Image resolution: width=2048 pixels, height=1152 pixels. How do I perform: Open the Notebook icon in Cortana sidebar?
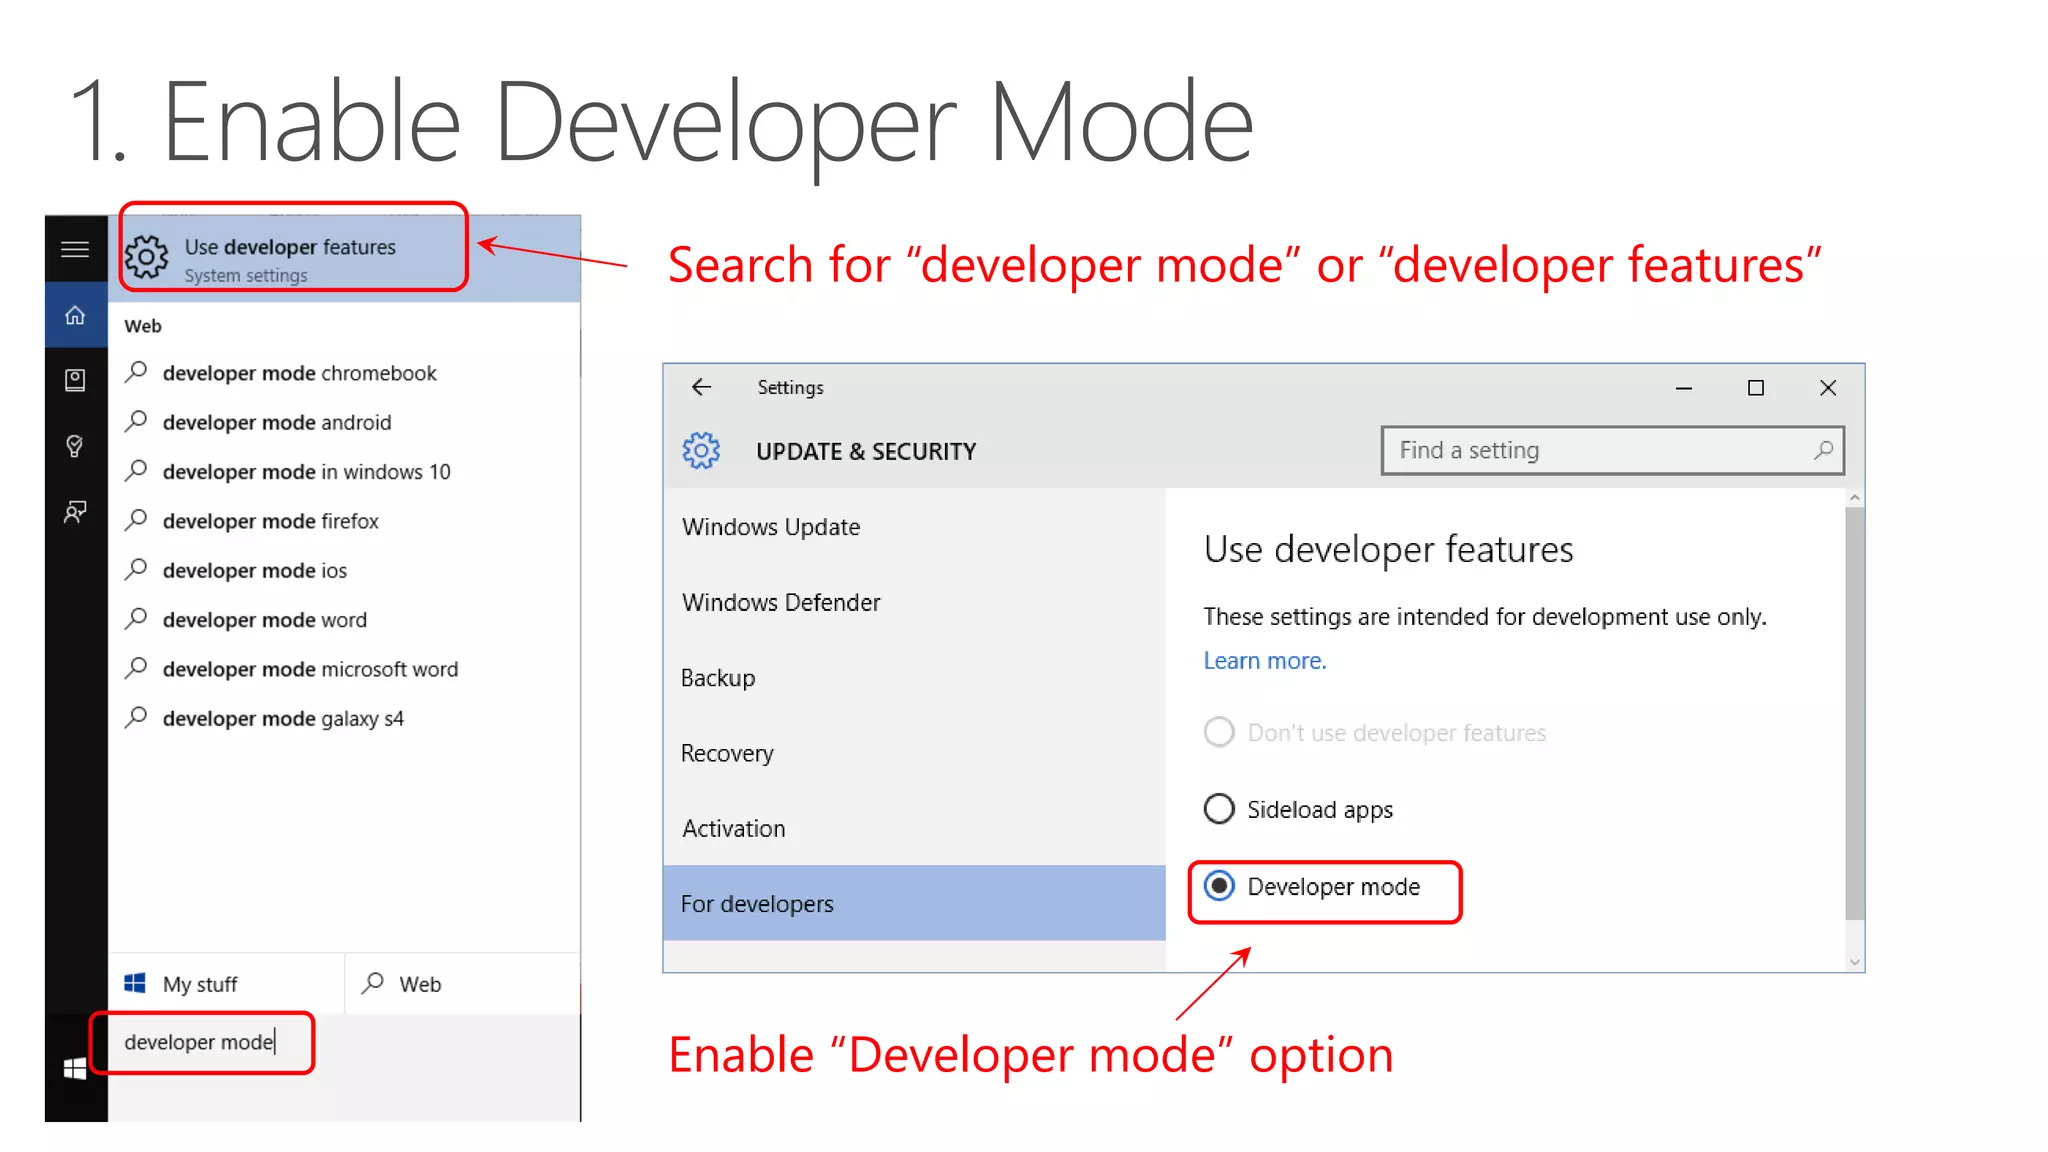[75, 380]
